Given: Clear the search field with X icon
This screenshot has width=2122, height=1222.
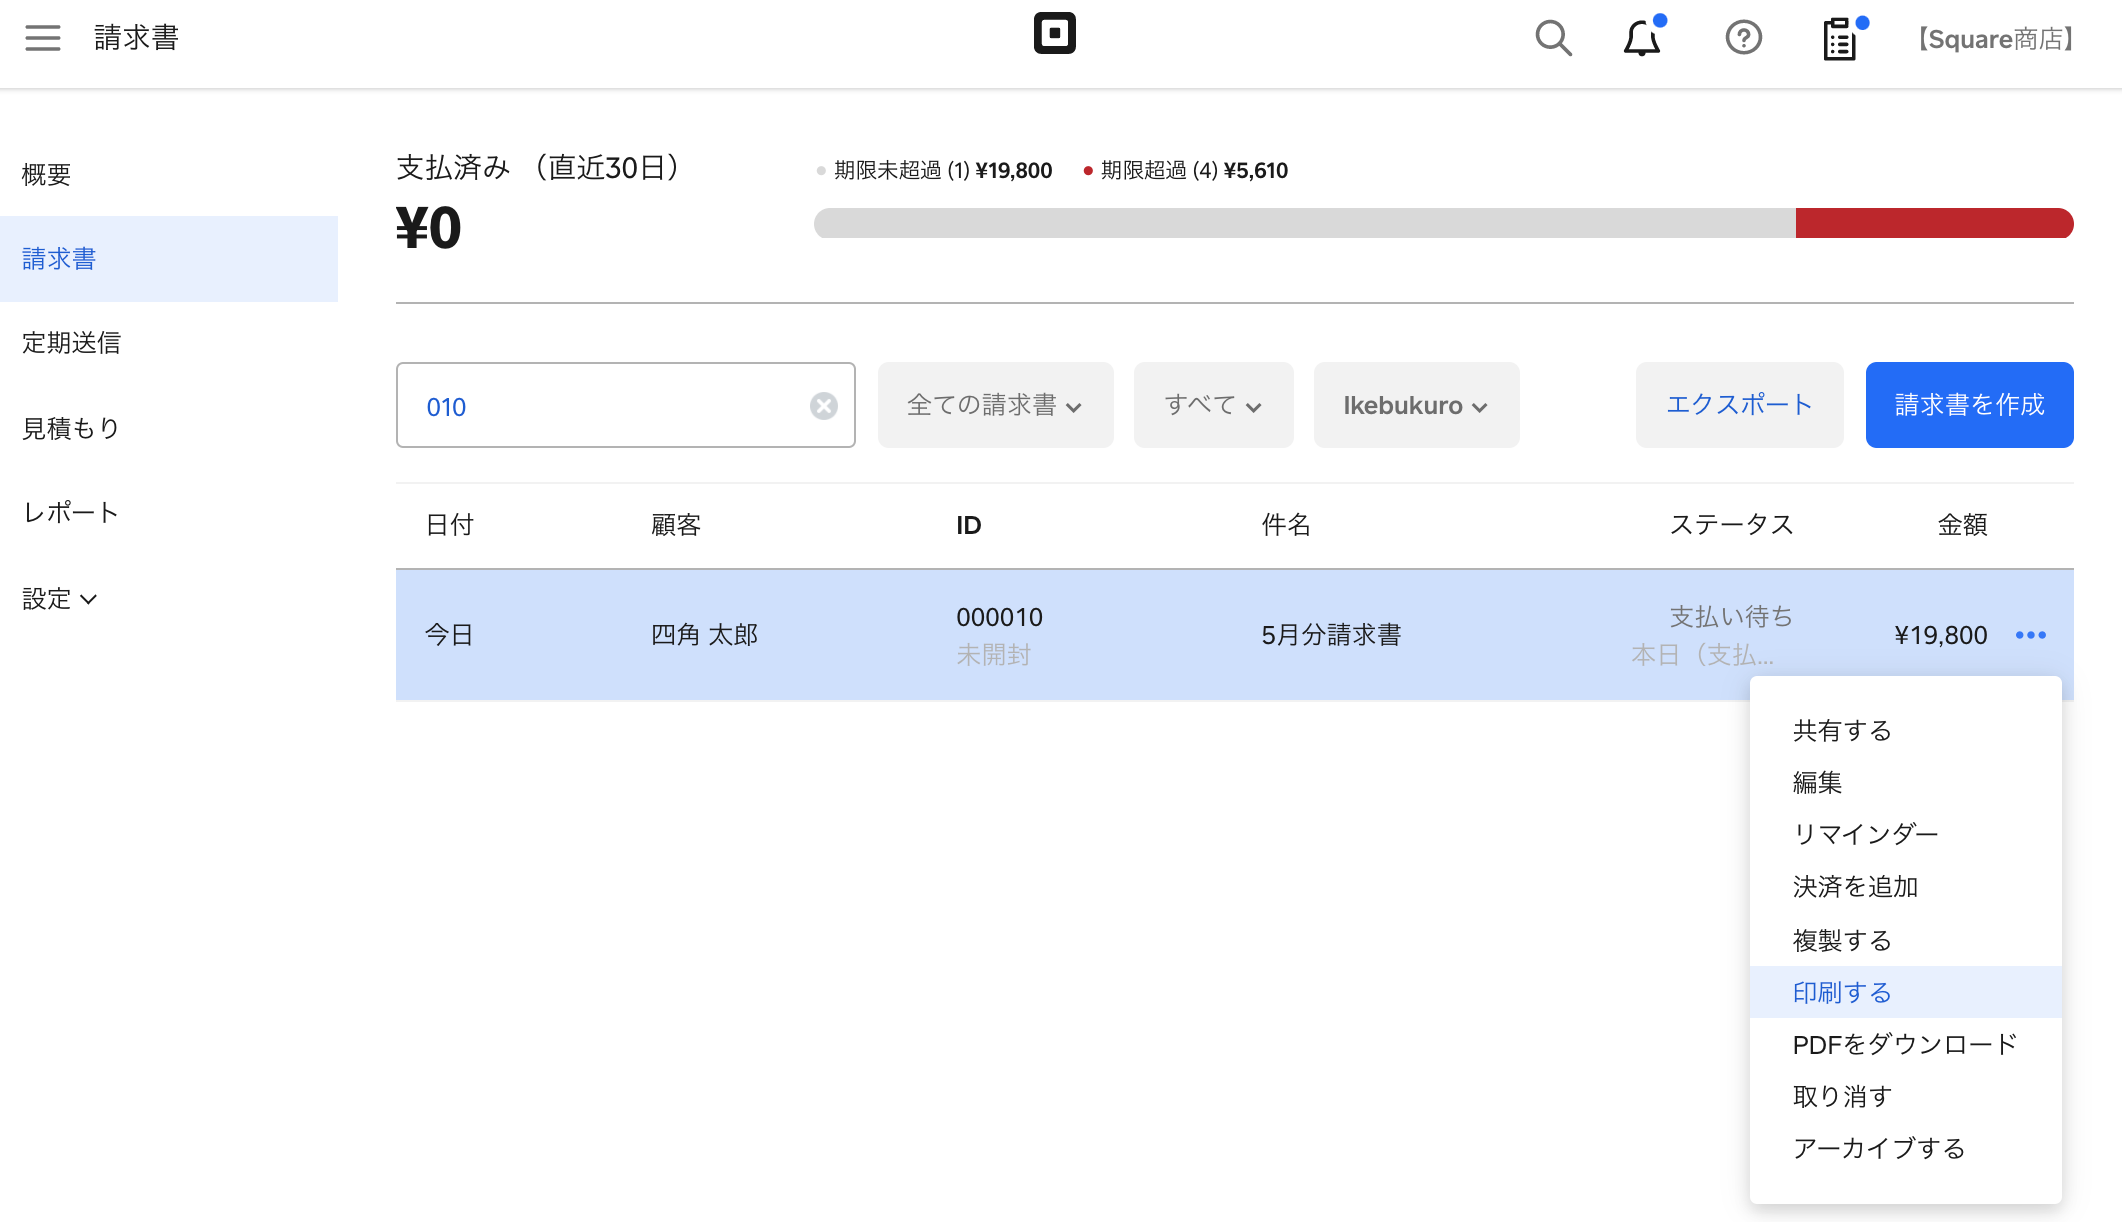Looking at the screenshot, I should 823,406.
